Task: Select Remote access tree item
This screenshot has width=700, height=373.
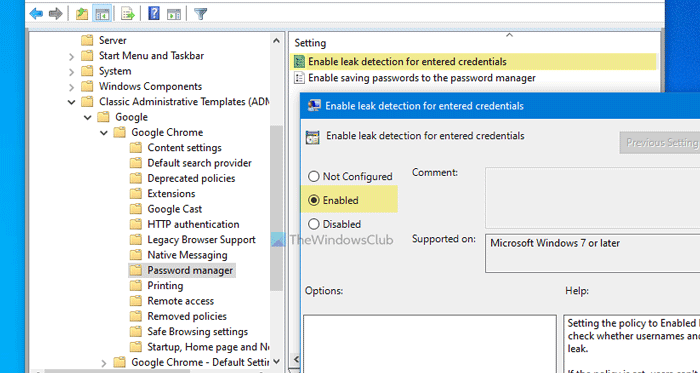Action: click(x=180, y=301)
